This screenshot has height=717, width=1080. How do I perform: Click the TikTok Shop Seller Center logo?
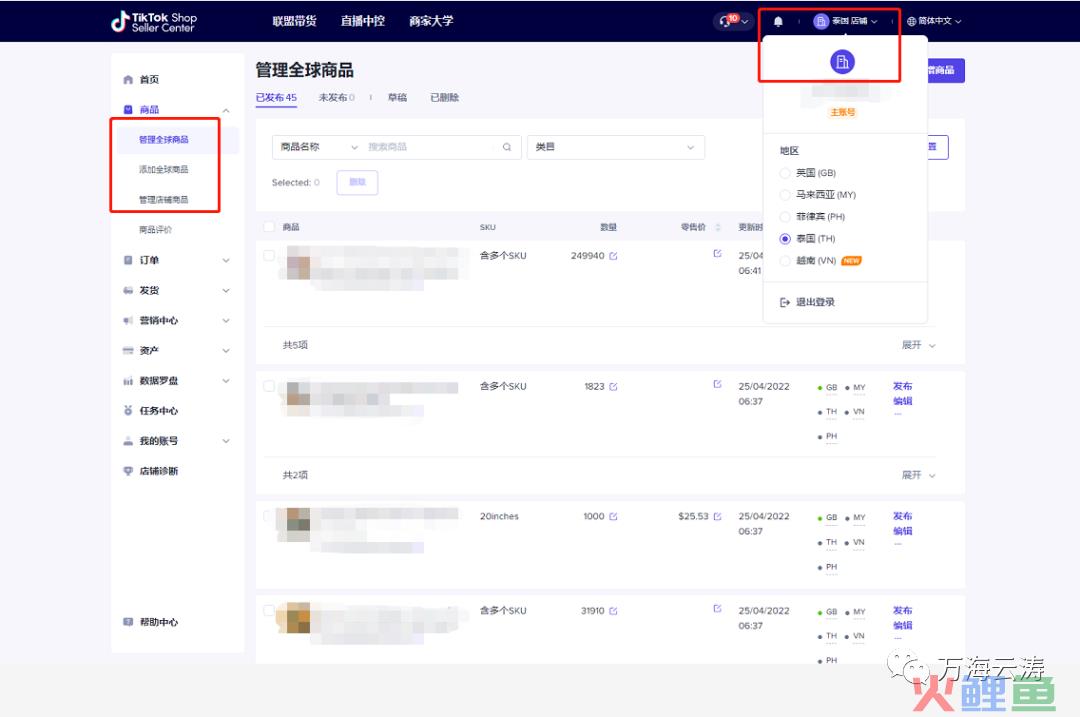click(x=154, y=21)
